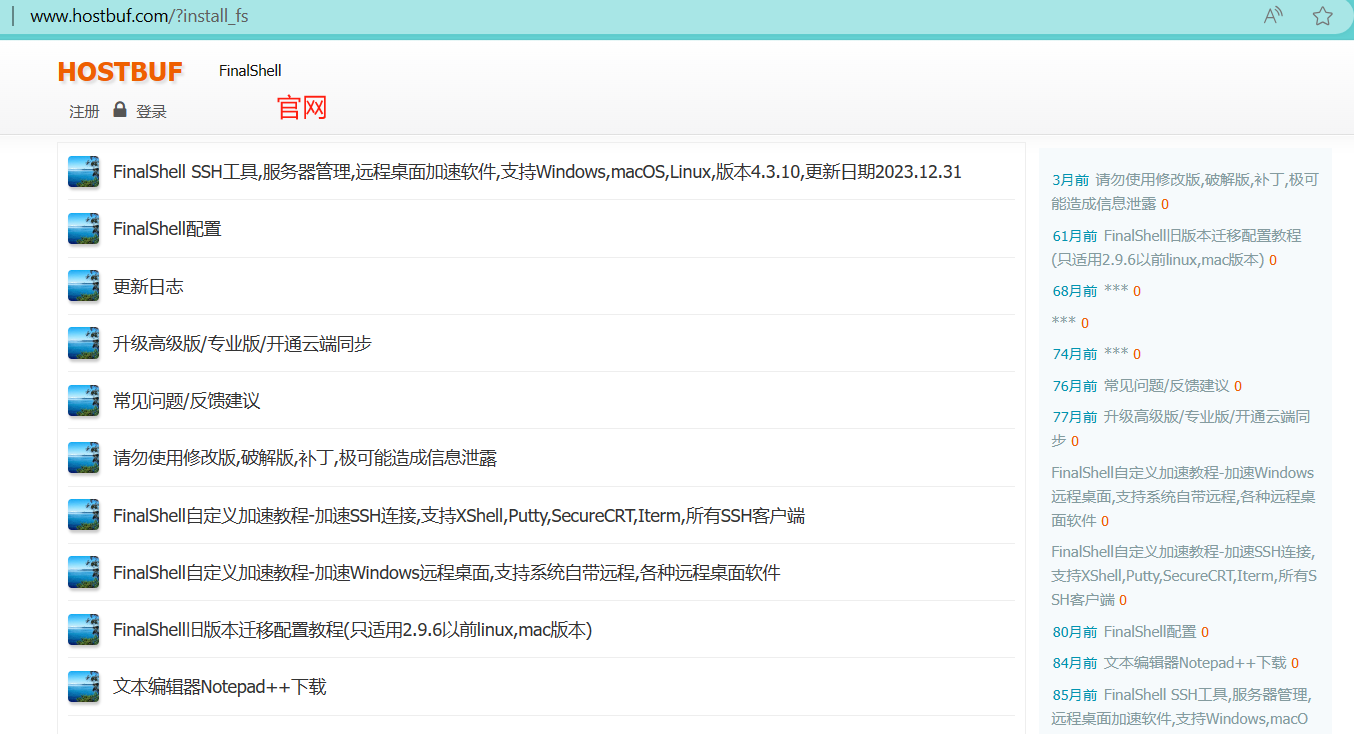
Task: Click the thumbnail beside 常见问题/反馈建议
Action: click(83, 400)
